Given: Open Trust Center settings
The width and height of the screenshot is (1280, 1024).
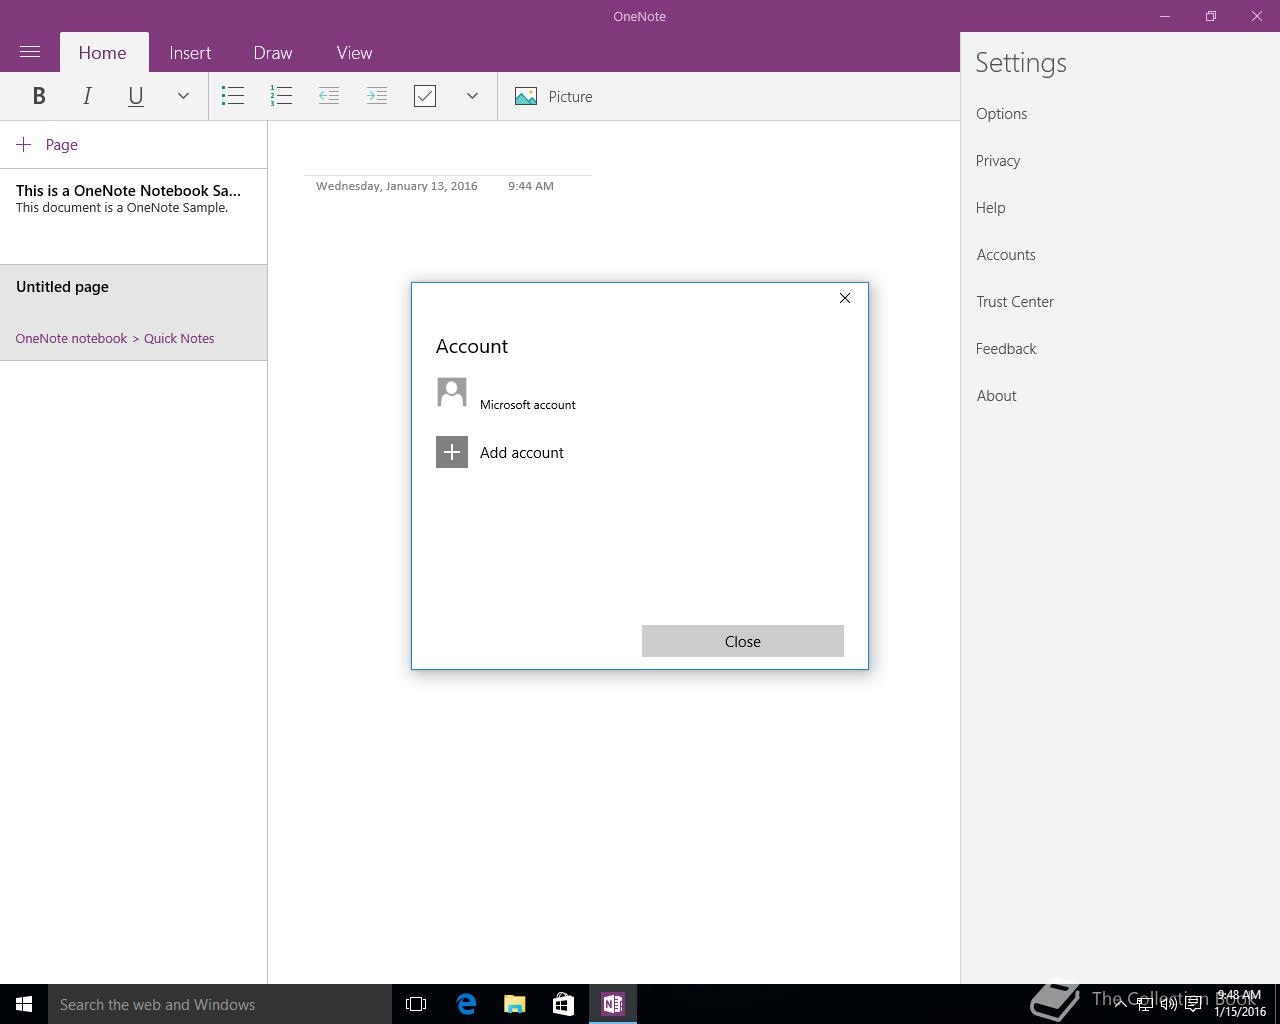Looking at the screenshot, I should click(1015, 302).
